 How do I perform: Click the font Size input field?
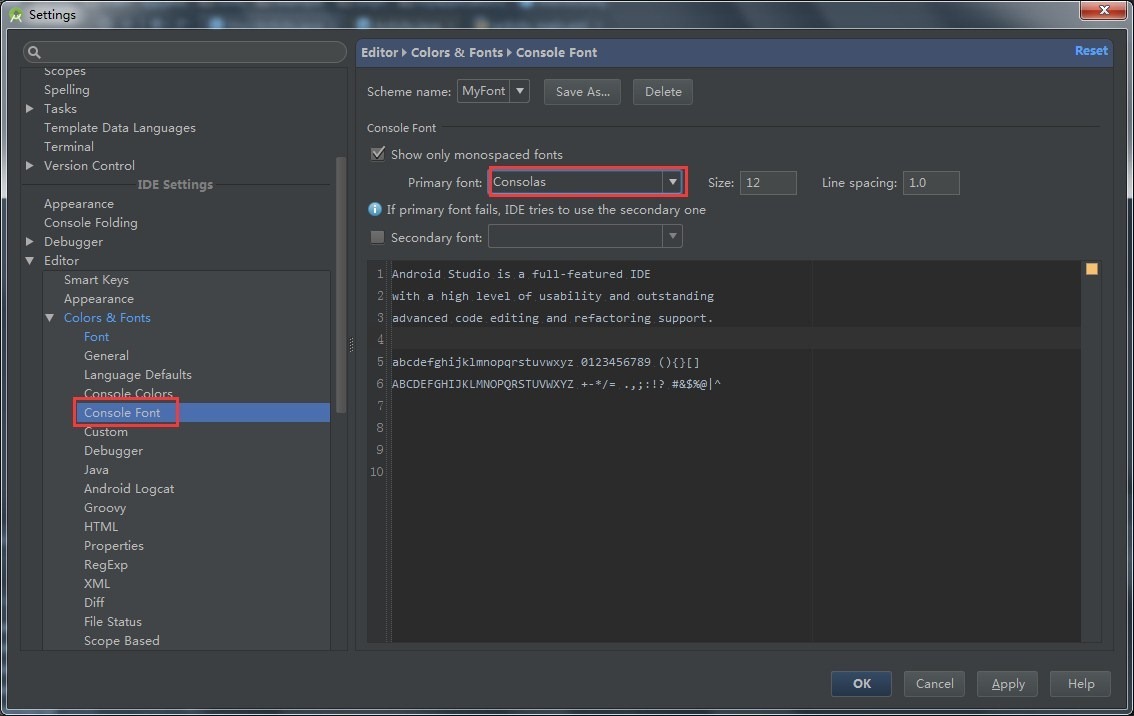[768, 183]
